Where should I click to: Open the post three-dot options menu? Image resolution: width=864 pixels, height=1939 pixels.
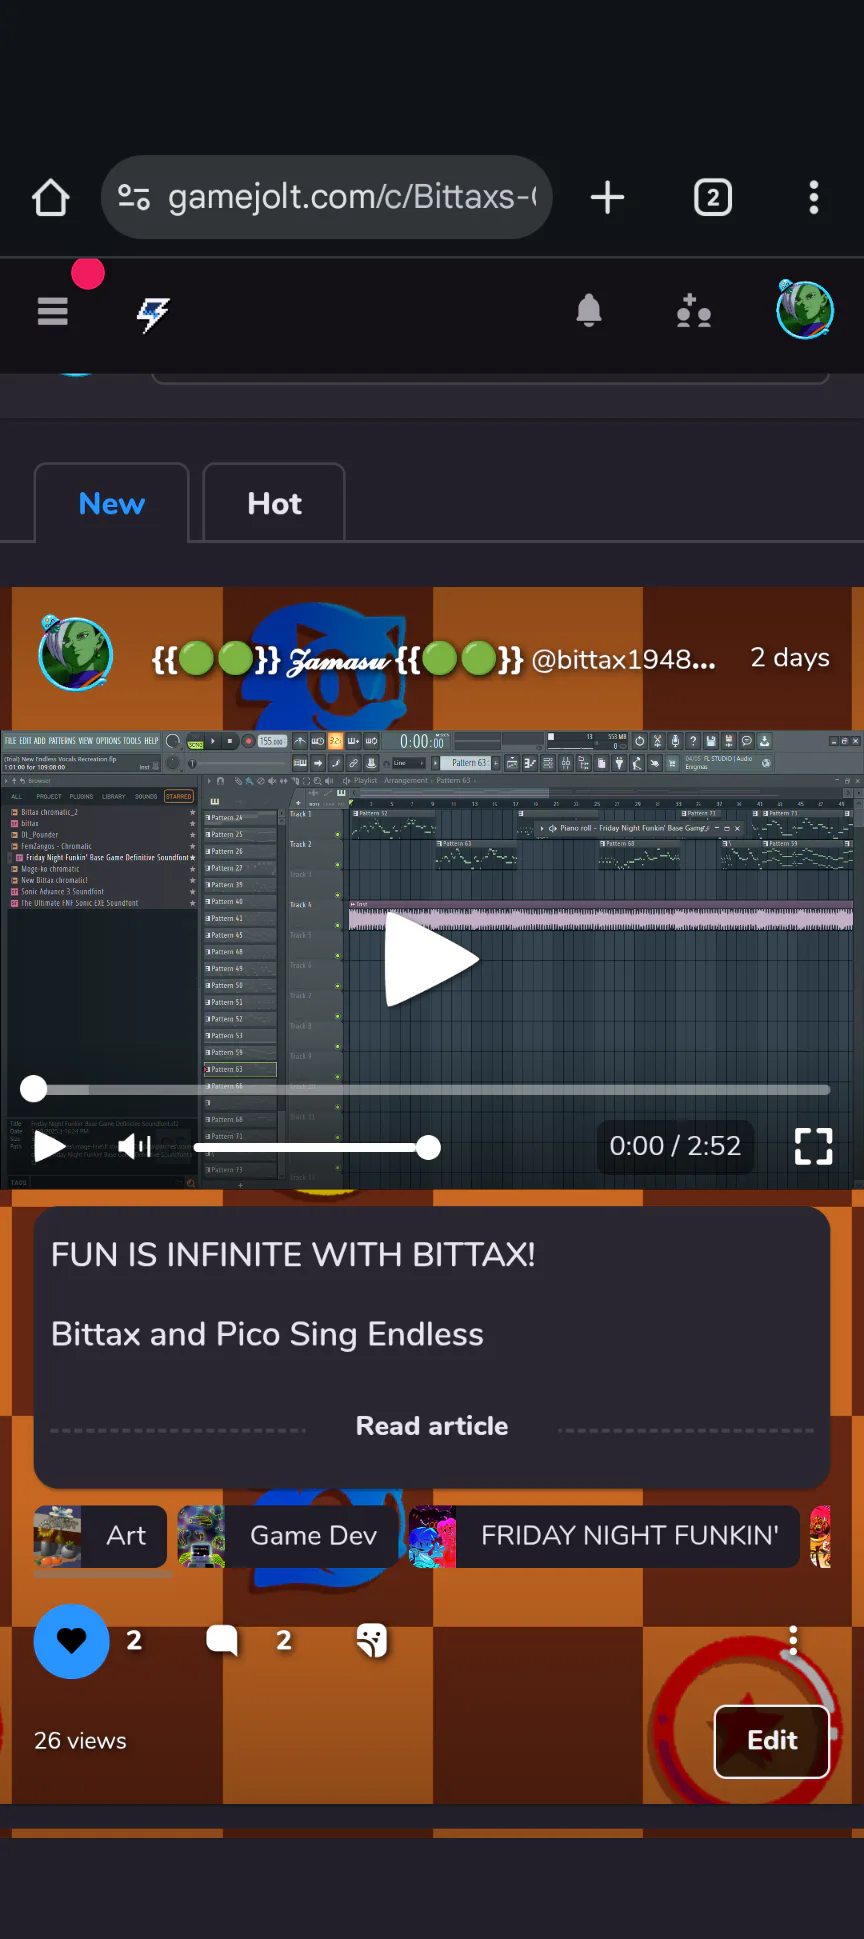coord(793,1641)
